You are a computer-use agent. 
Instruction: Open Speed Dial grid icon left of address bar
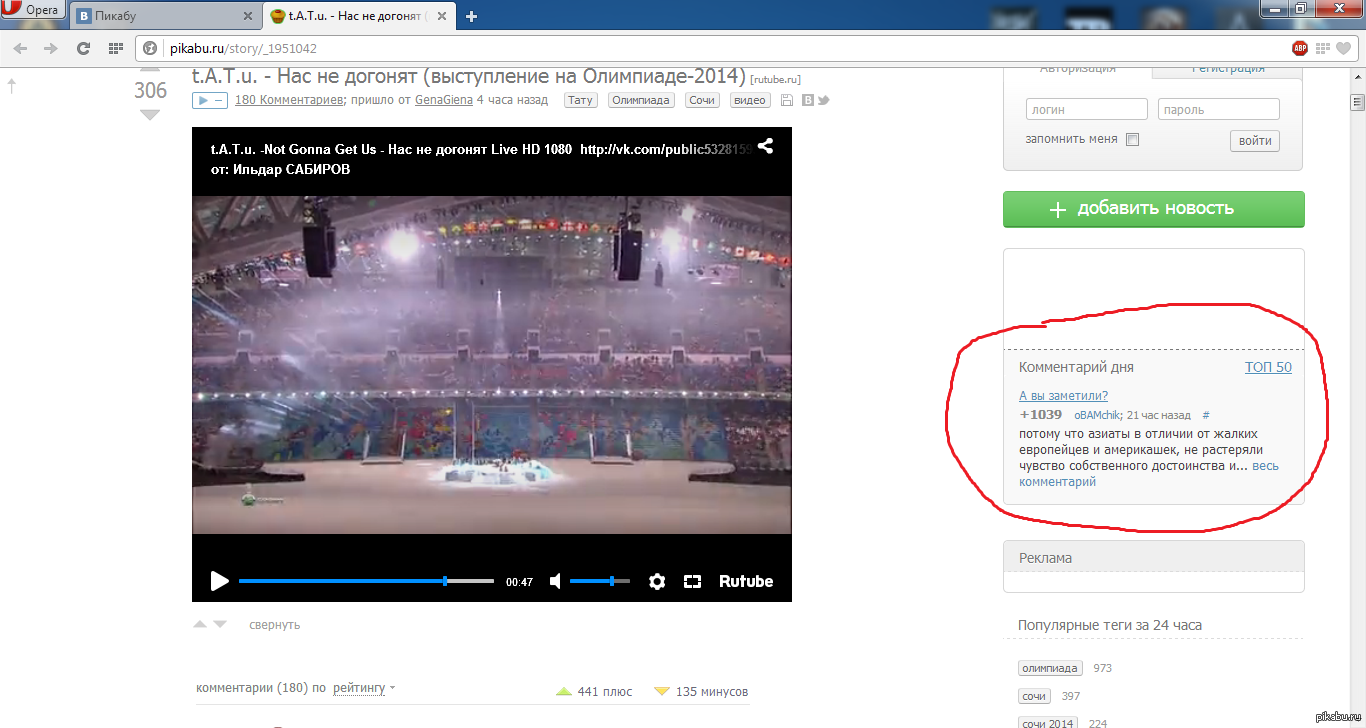pos(115,48)
